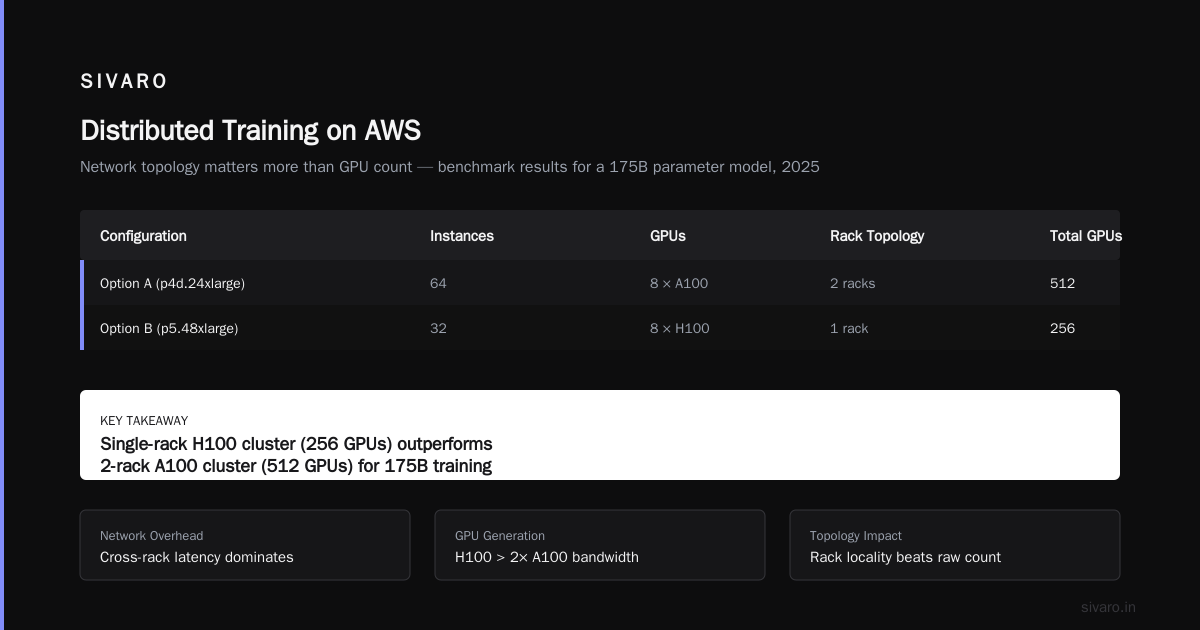
Task: Click the '1 rack' cell
Action: click(x=849, y=328)
